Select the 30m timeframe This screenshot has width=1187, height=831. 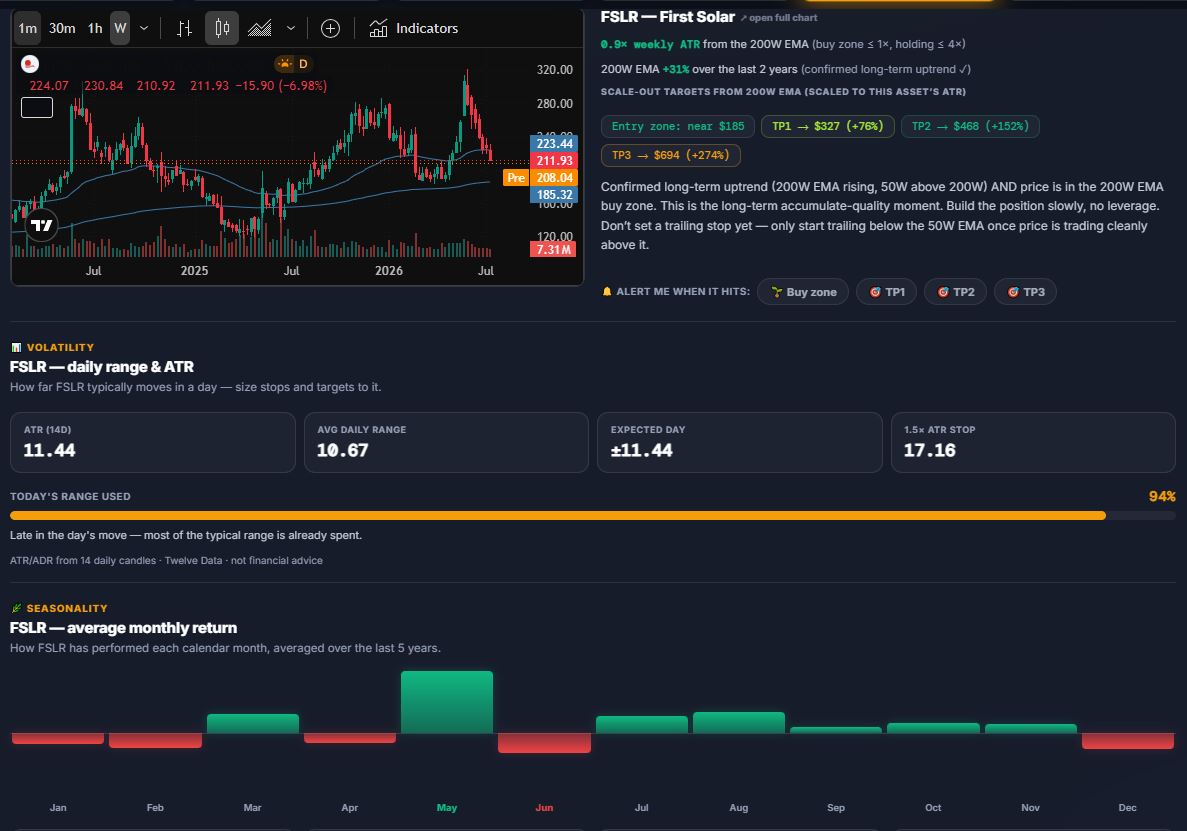coord(62,29)
